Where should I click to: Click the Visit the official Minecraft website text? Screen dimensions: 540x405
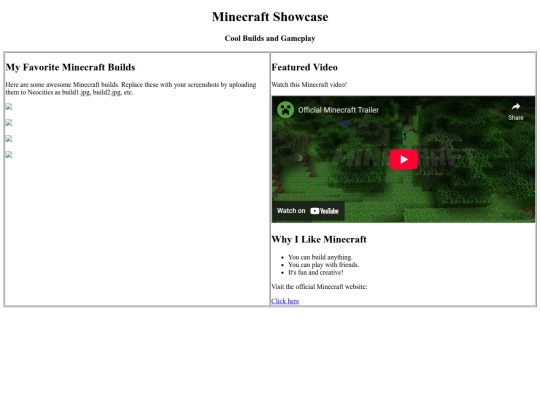pos(319,287)
